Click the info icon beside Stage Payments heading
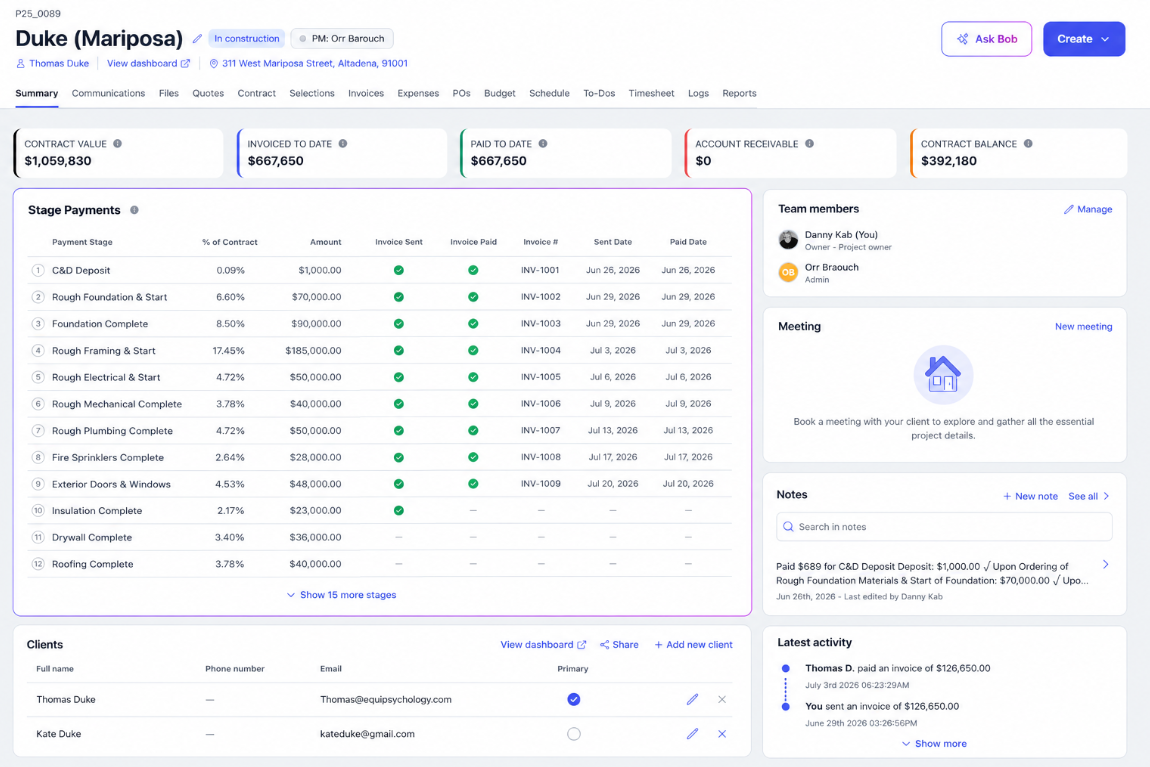Viewport: 1150px width, 767px height. coord(134,210)
